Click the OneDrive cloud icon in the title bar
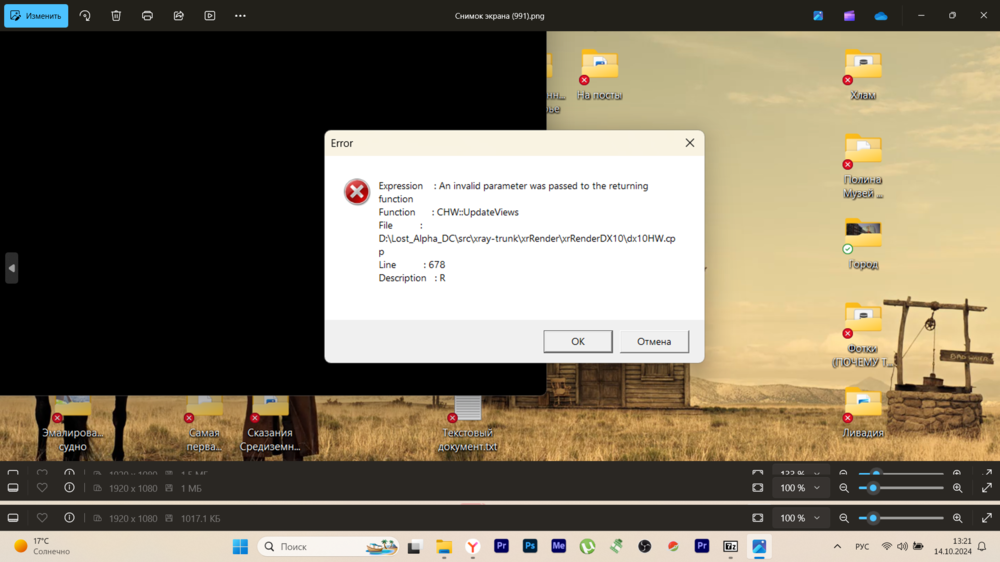Image resolution: width=1000 pixels, height=562 pixels. point(880,16)
